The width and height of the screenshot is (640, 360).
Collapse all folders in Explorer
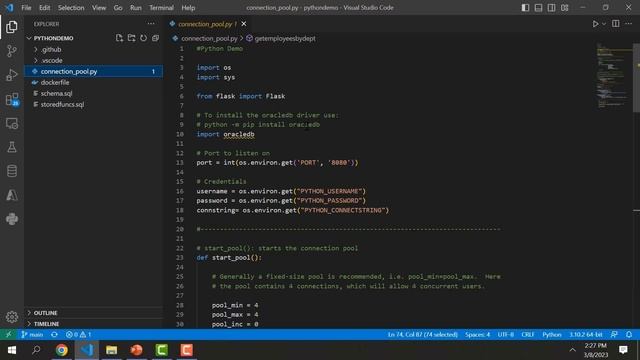pos(156,38)
